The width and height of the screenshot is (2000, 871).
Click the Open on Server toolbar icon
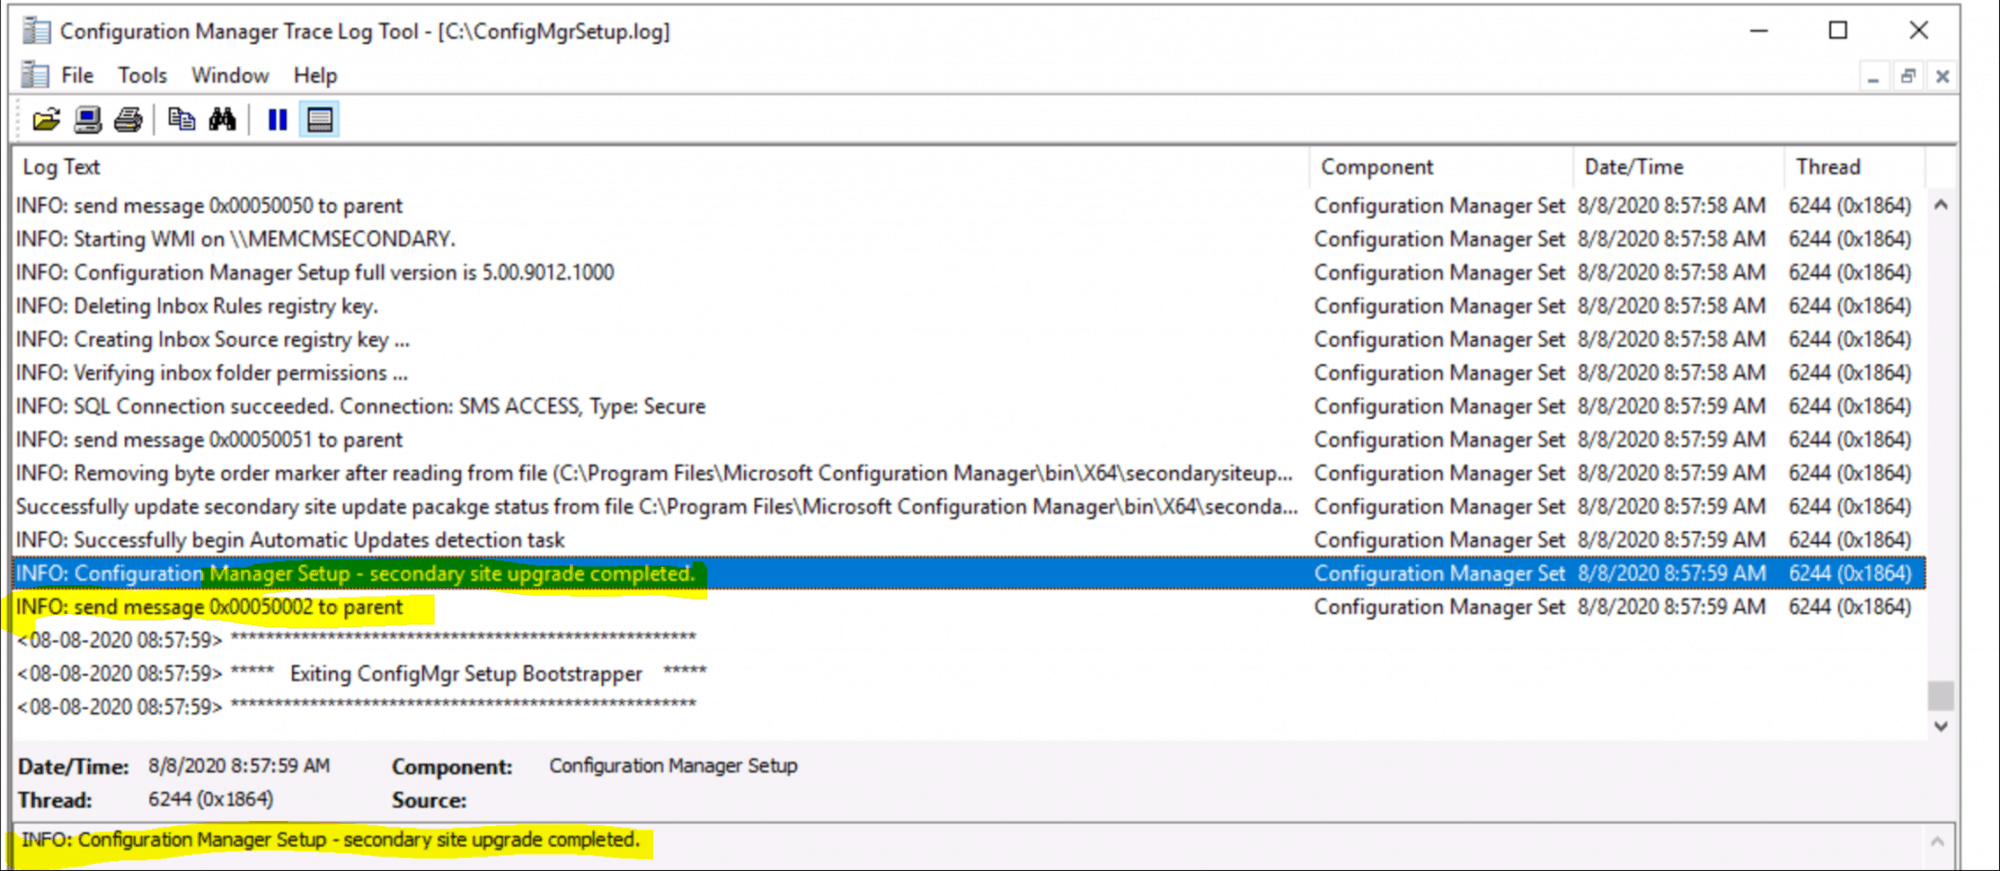tap(88, 120)
